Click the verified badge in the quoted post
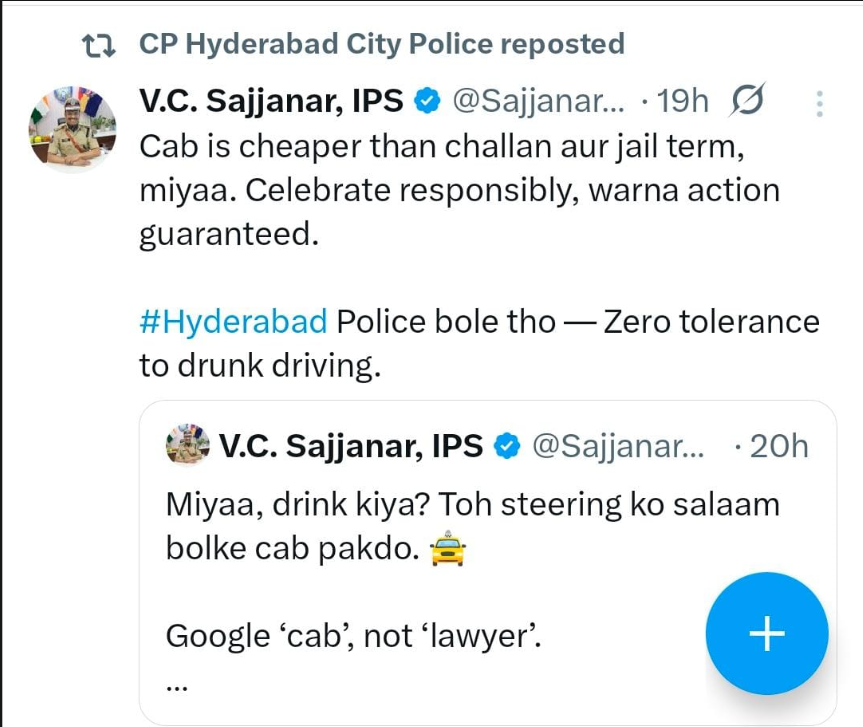 click(x=508, y=446)
